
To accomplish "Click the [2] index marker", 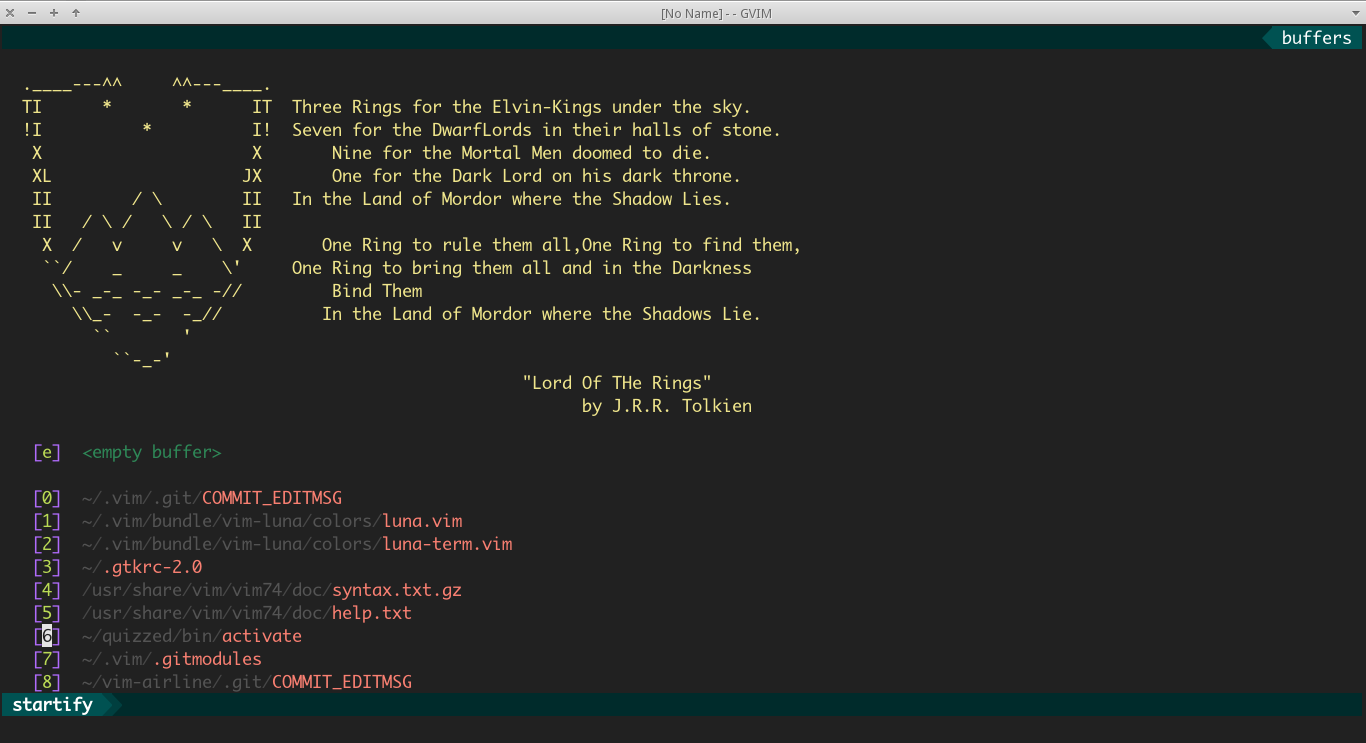I will 47,544.
